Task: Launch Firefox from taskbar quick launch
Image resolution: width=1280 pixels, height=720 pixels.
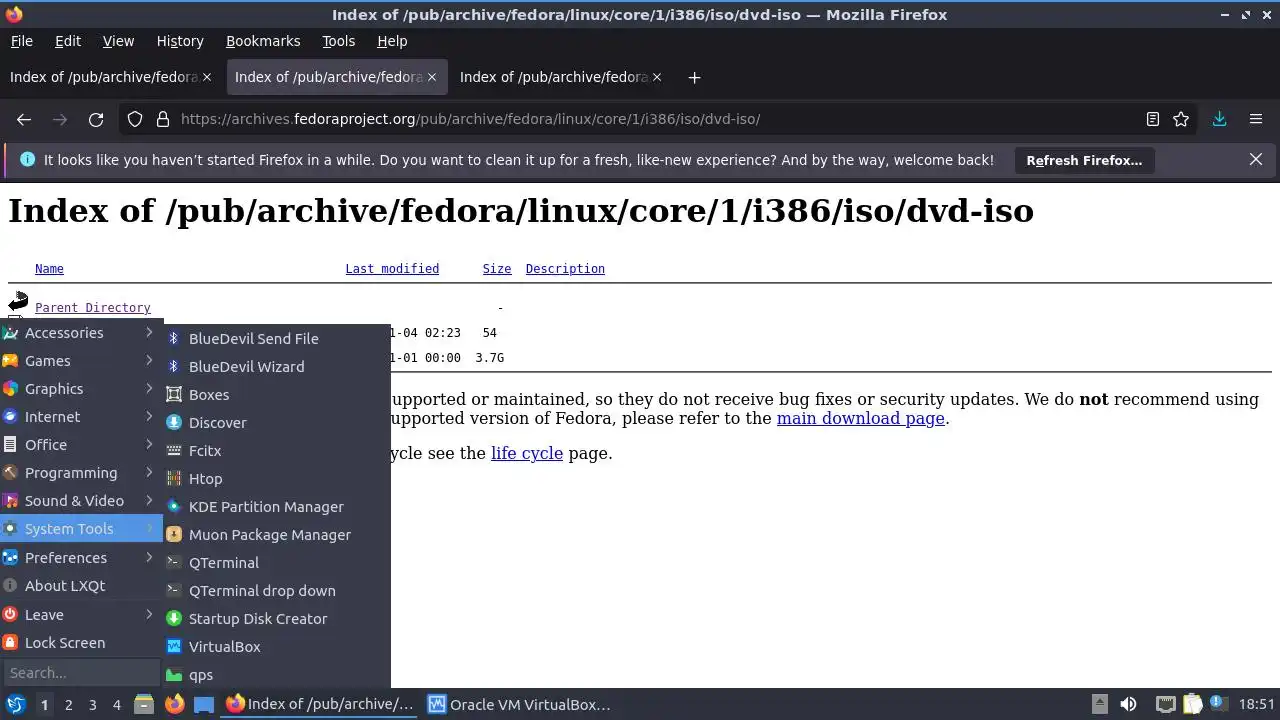Action: coord(174,704)
